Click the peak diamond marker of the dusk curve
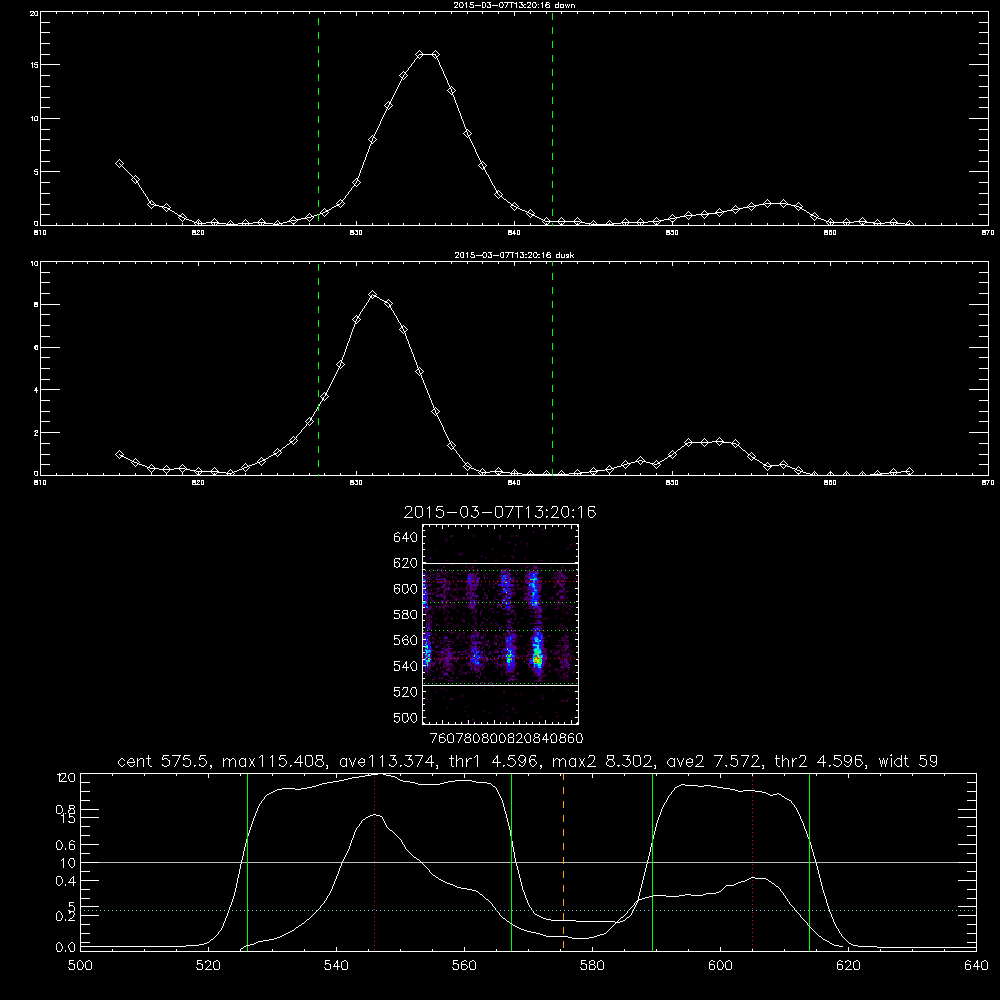The image size is (1000, 1000). point(373,295)
